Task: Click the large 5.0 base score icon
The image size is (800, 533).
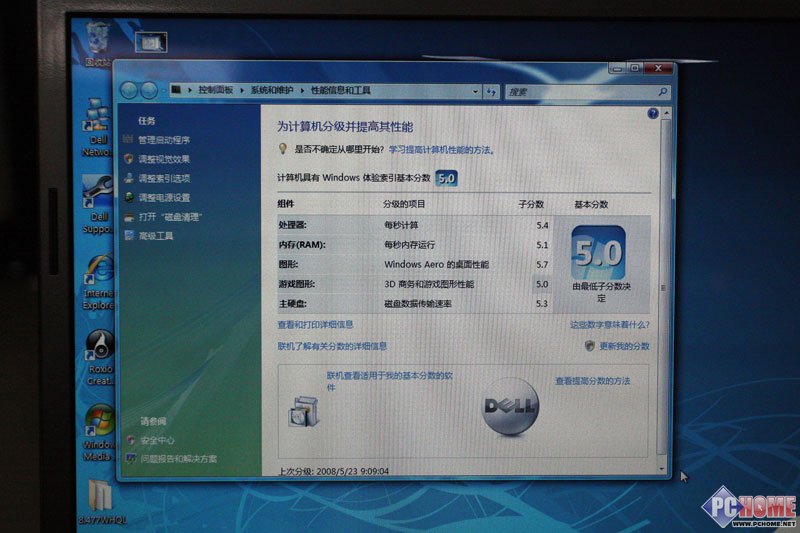Action: coord(598,252)
